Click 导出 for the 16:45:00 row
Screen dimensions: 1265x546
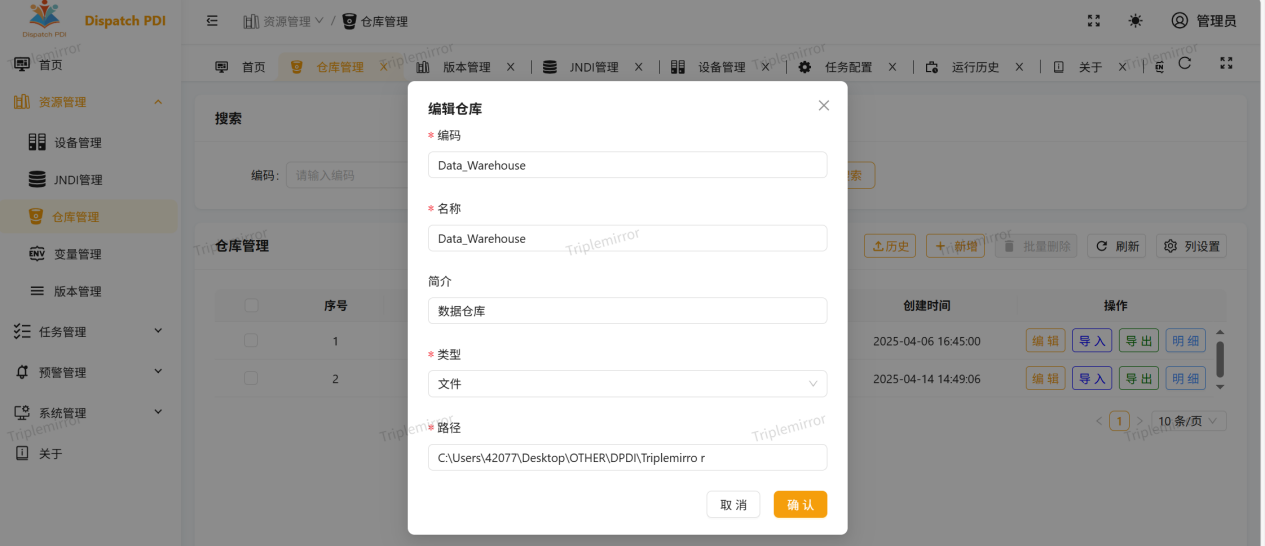(x=1139, y=341)
